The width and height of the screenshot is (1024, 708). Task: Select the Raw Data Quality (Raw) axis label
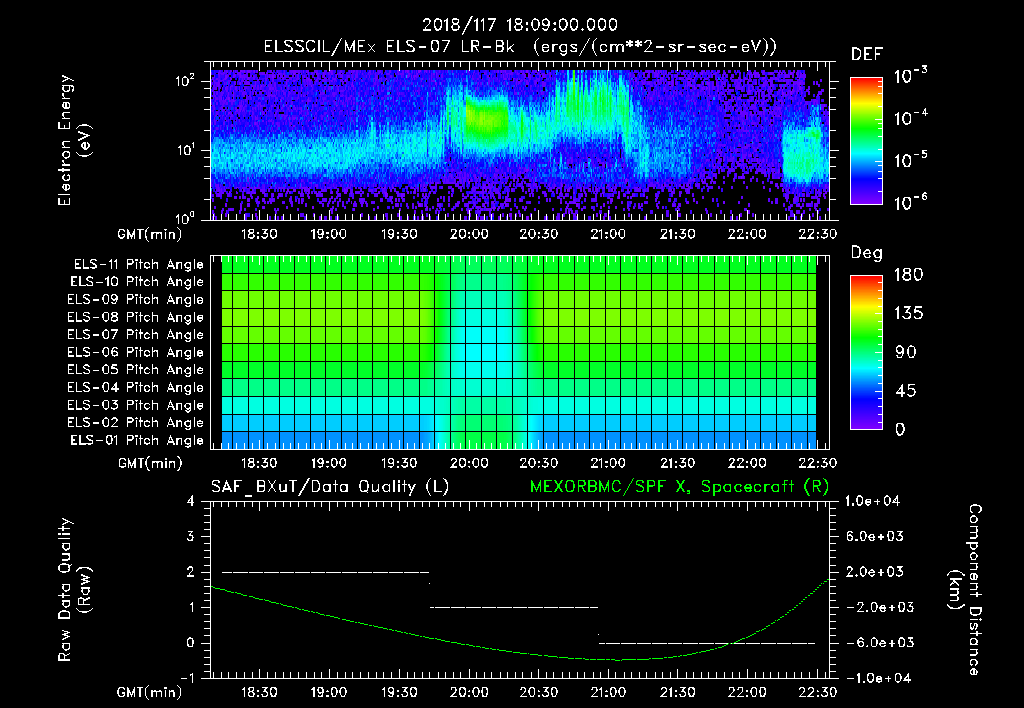(x=74, y=590)
